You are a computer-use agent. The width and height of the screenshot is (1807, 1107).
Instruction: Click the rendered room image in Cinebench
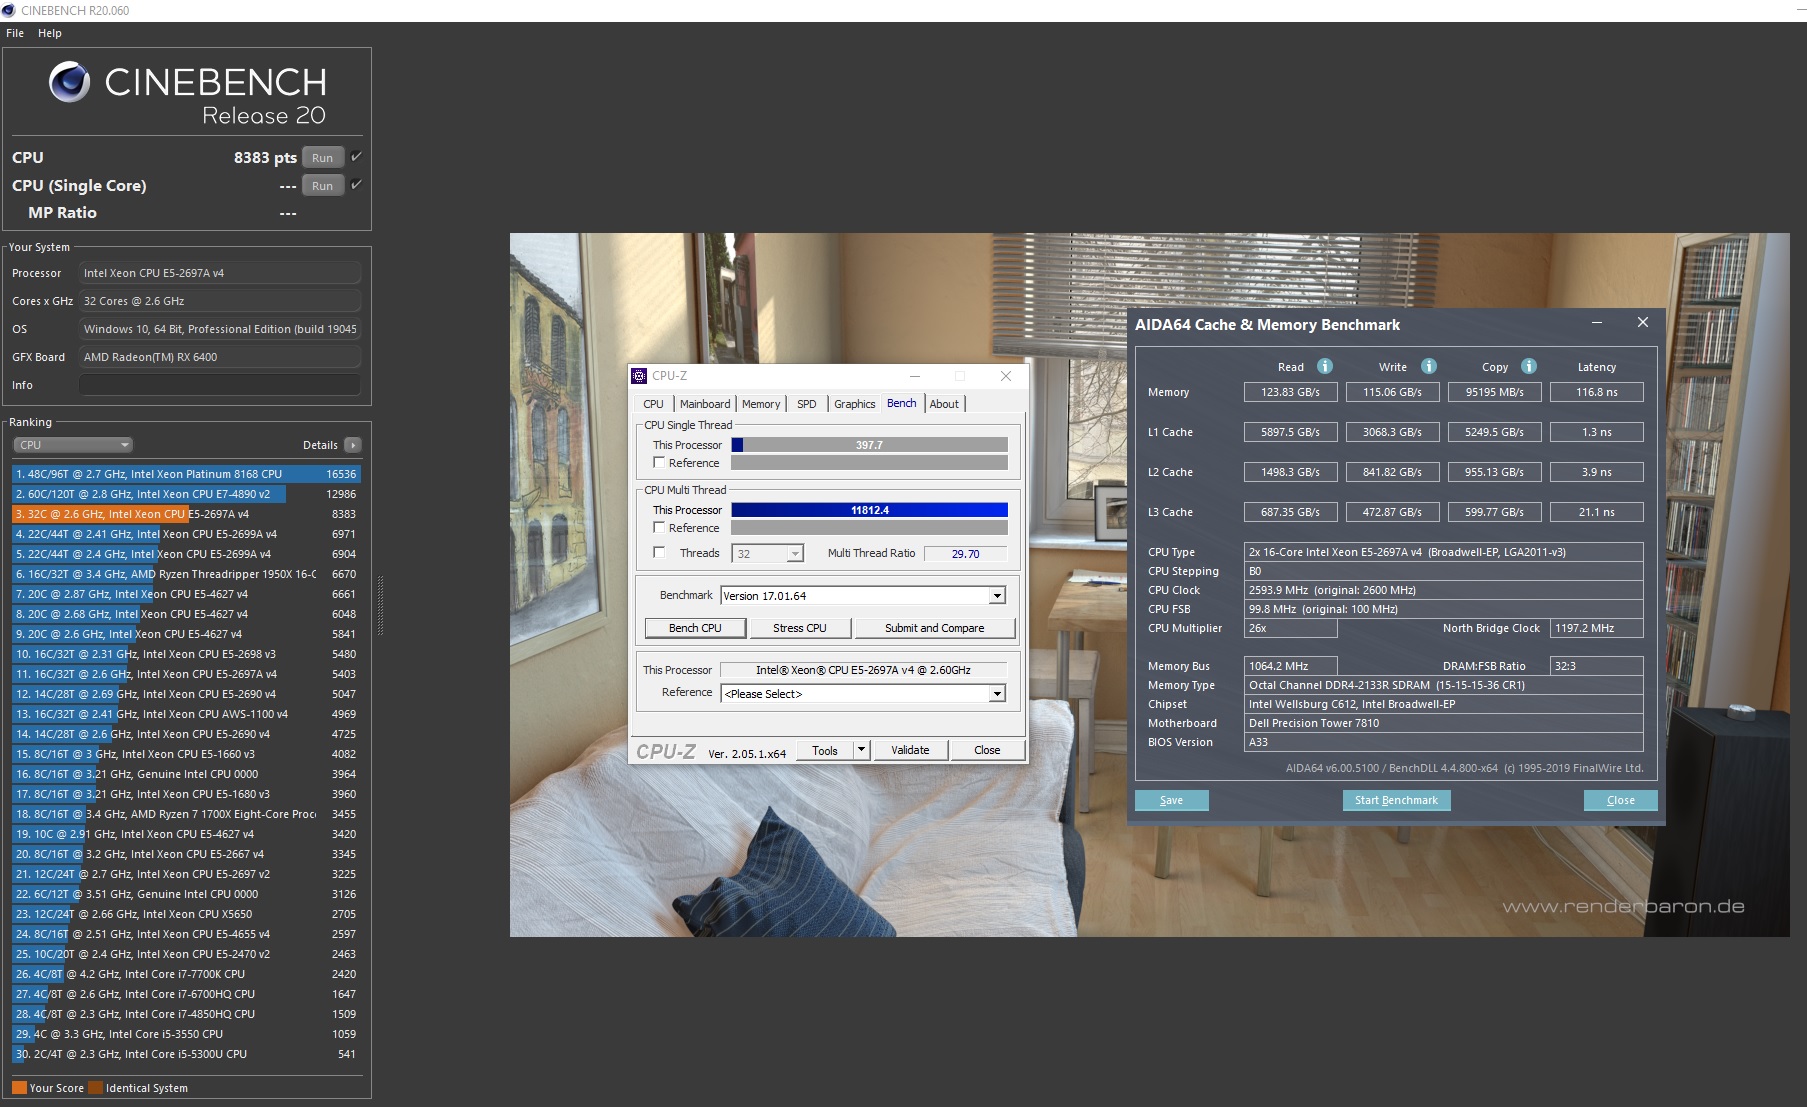click(x=1149, y=585)
